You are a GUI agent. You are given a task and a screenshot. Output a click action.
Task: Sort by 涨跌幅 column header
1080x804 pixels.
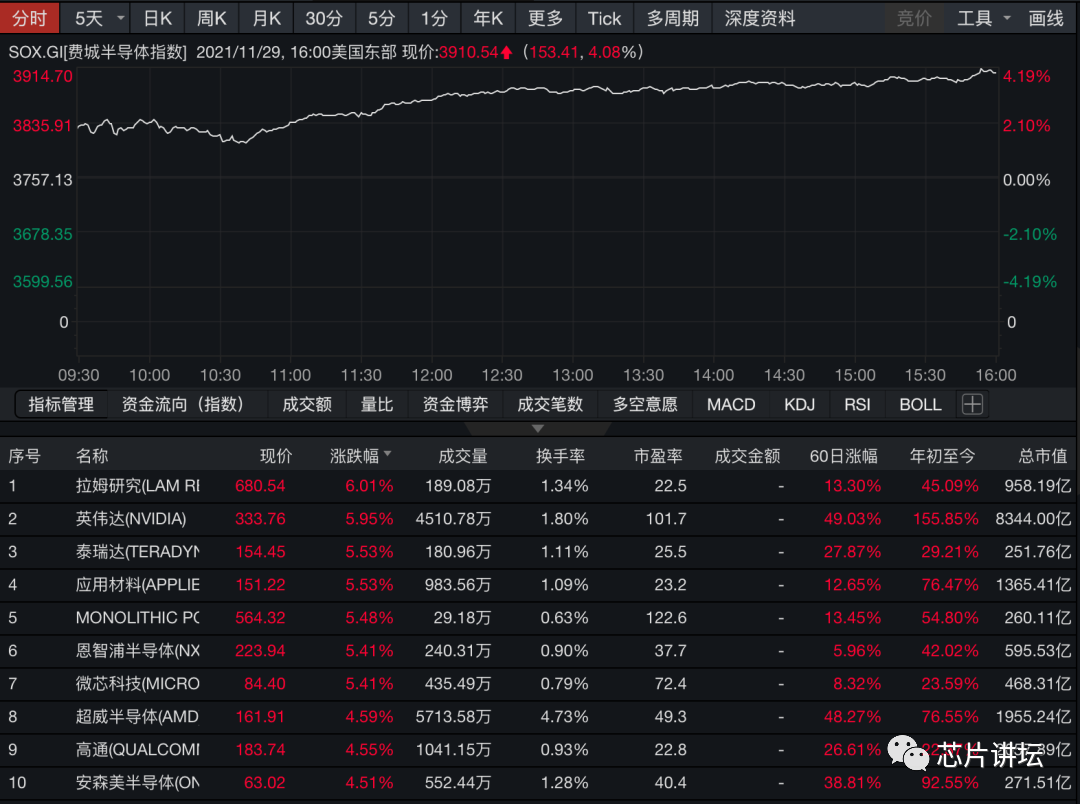pyautogui.click(x=360, y=455)
